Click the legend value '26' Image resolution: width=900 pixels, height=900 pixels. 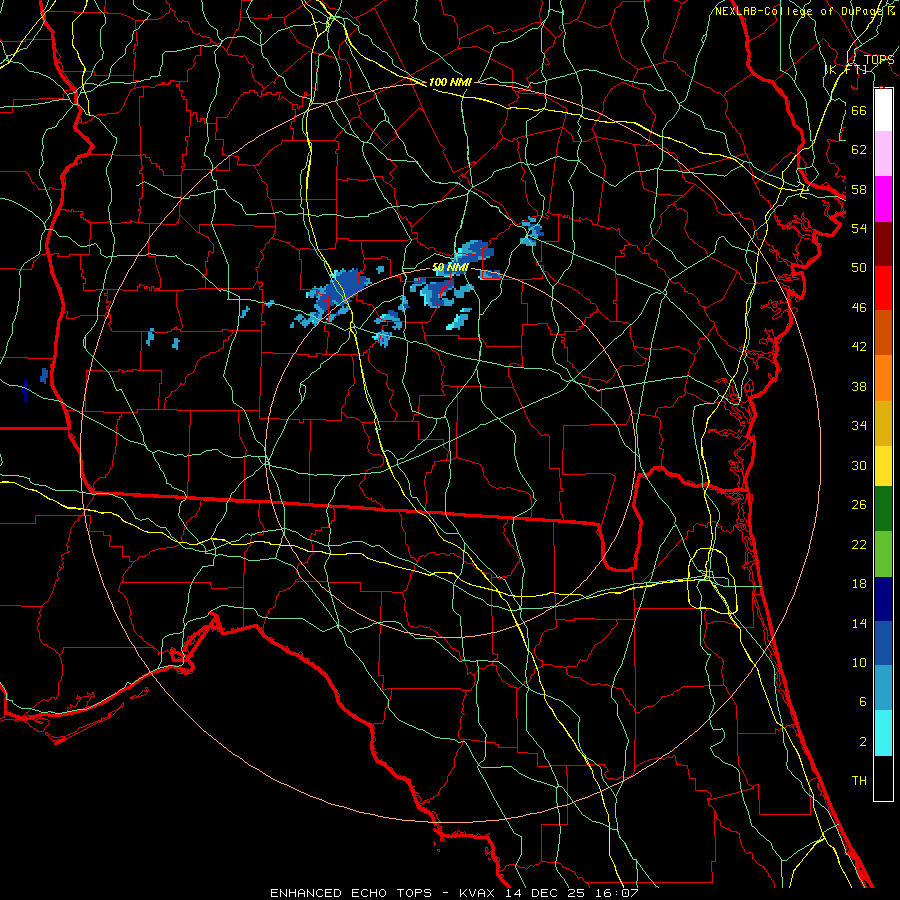tap(859, 505)
